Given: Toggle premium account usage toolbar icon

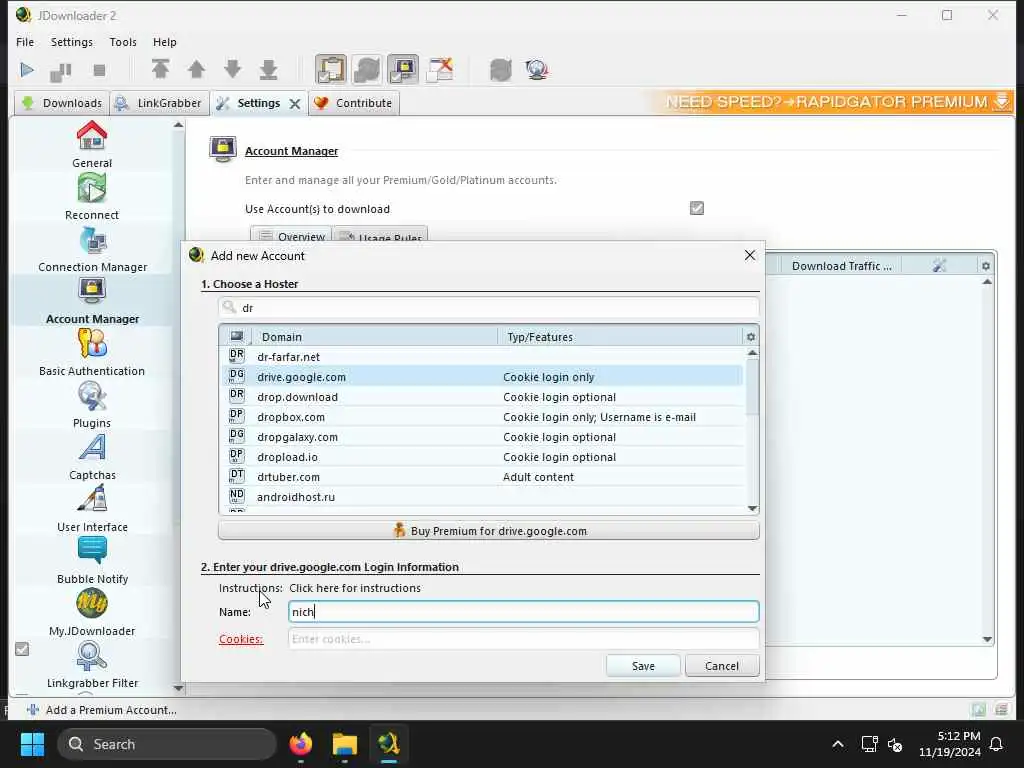Looking at the screenshot, I should 403,69.
